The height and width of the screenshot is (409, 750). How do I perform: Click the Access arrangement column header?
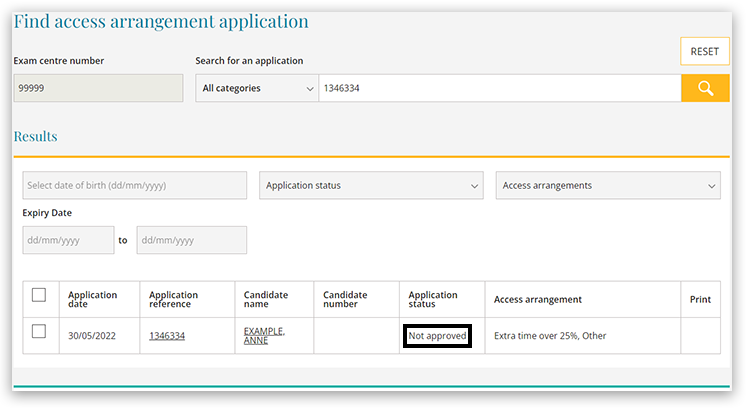538,299
